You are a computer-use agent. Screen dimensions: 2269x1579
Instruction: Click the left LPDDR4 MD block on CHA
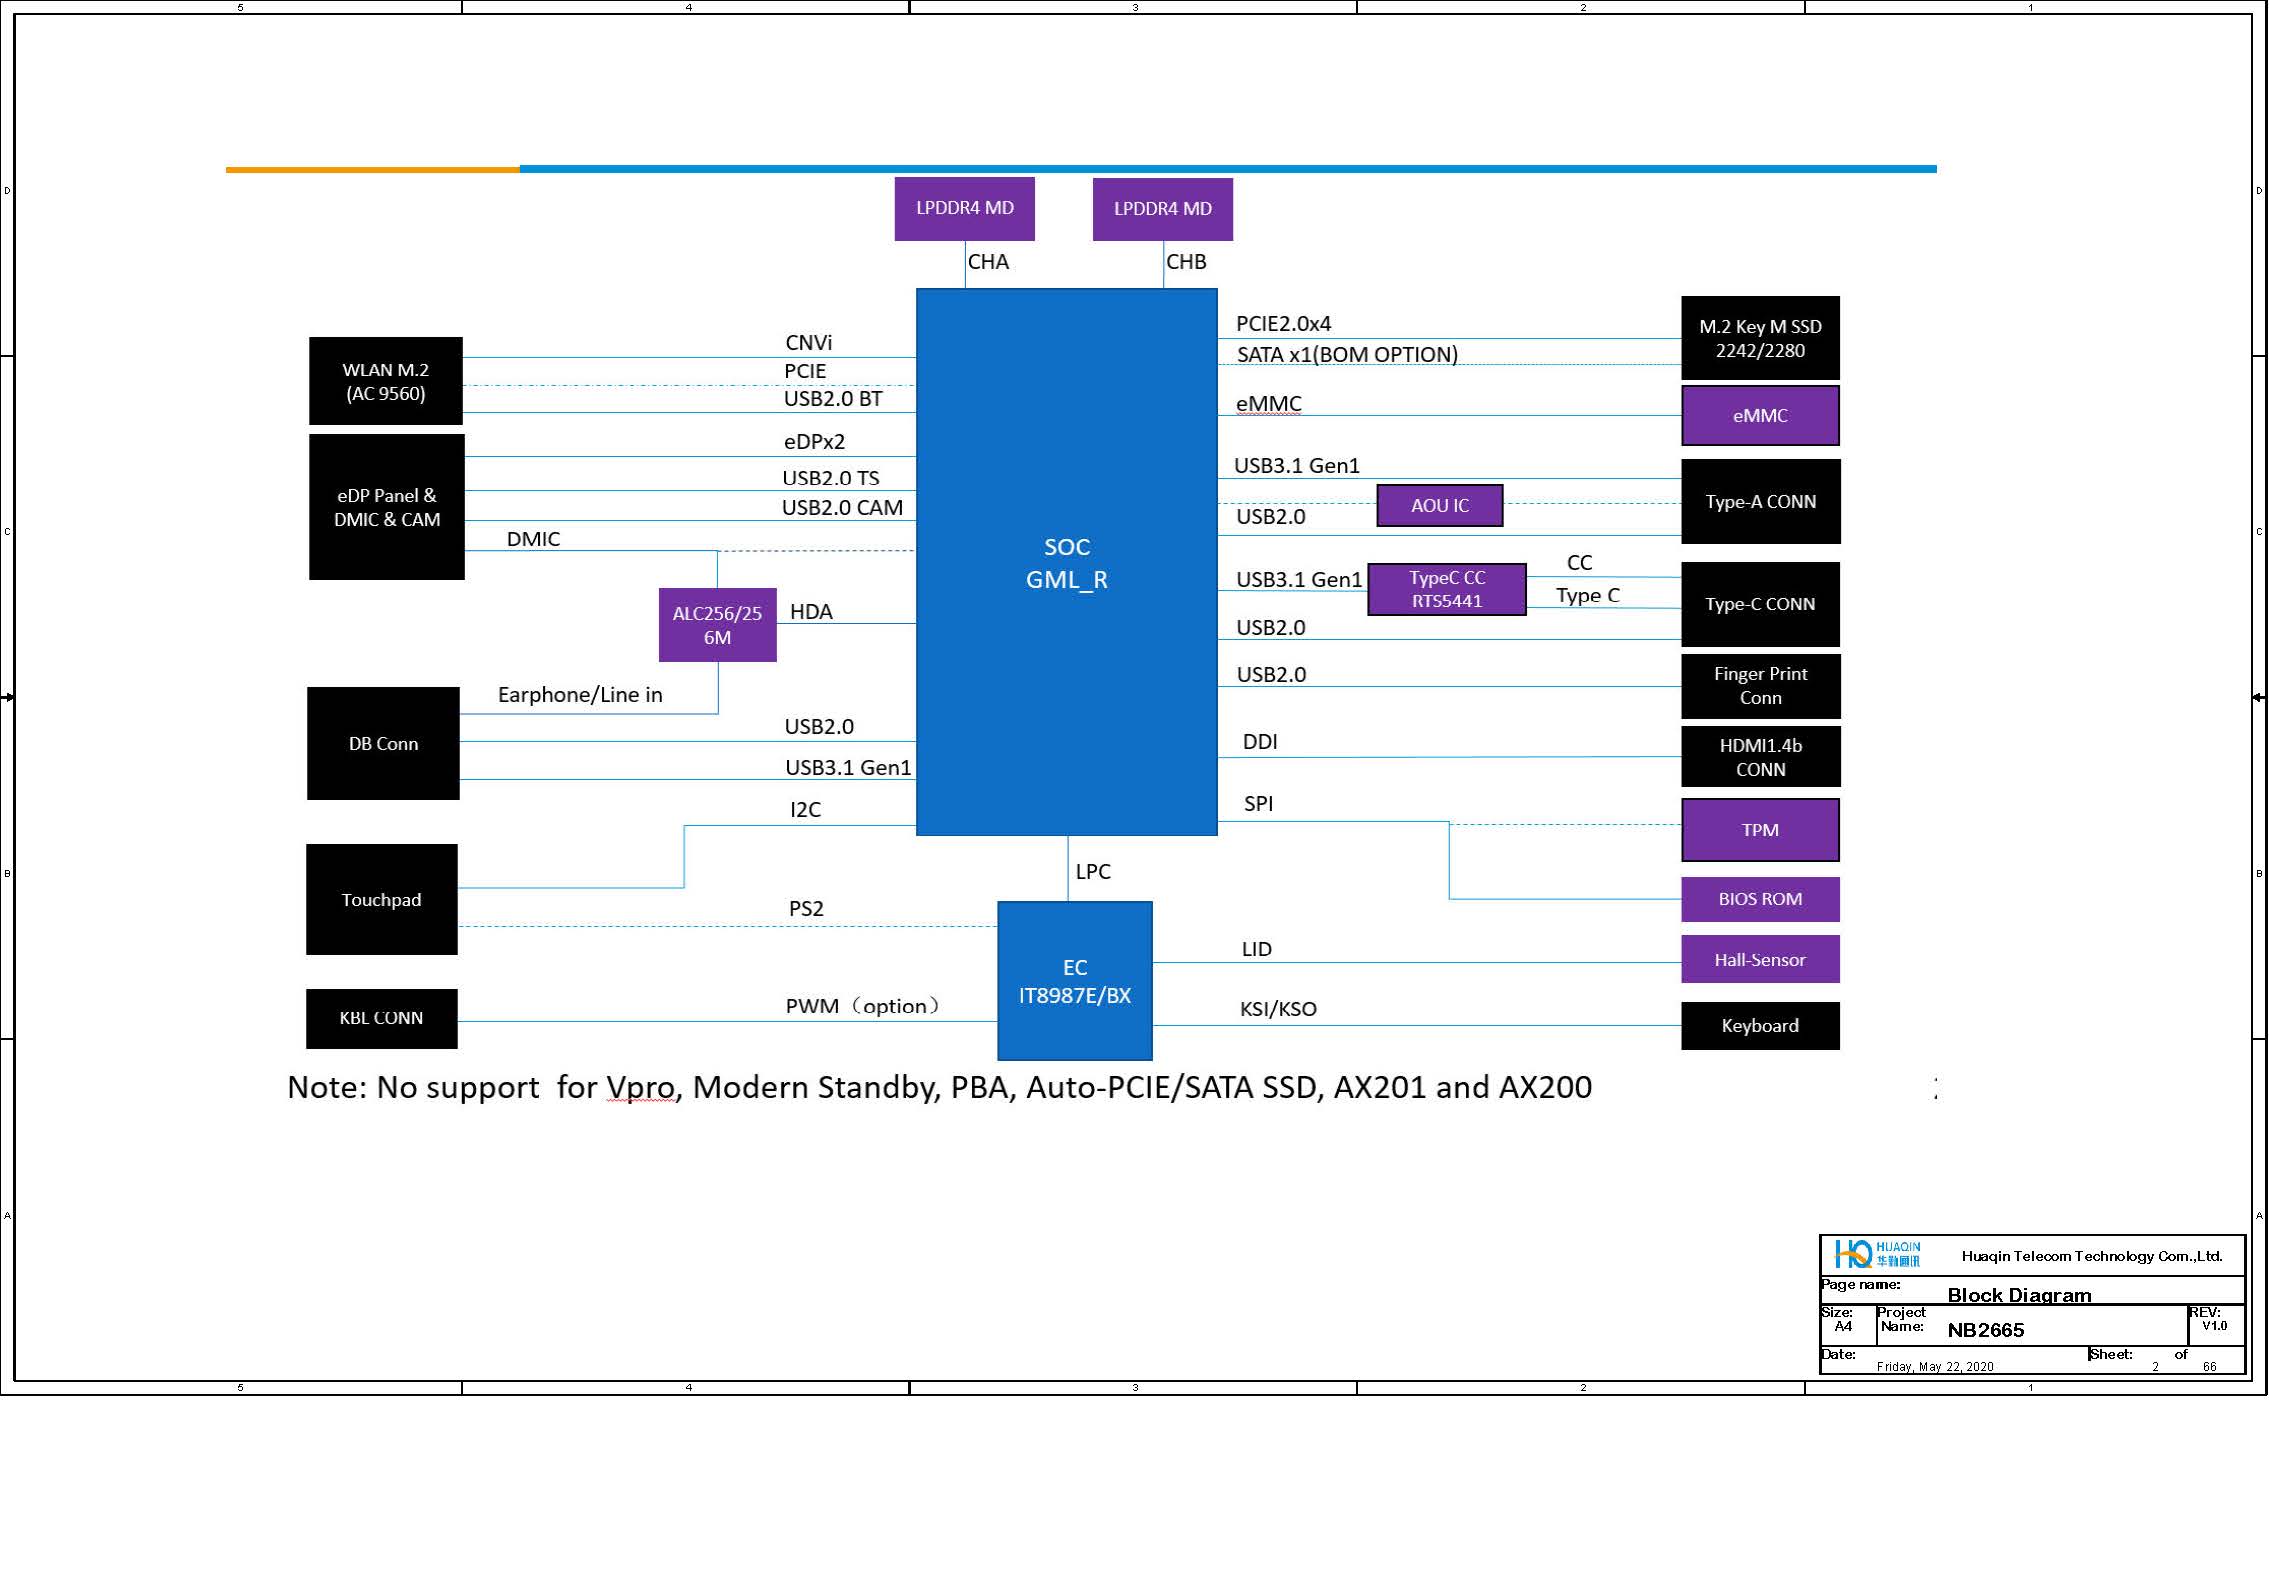click(x=964, y=208)
